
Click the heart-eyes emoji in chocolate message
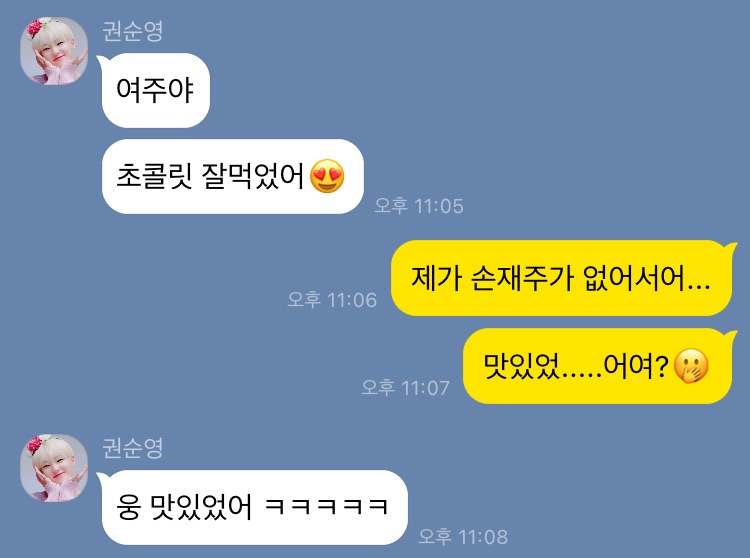click(327, 176)
